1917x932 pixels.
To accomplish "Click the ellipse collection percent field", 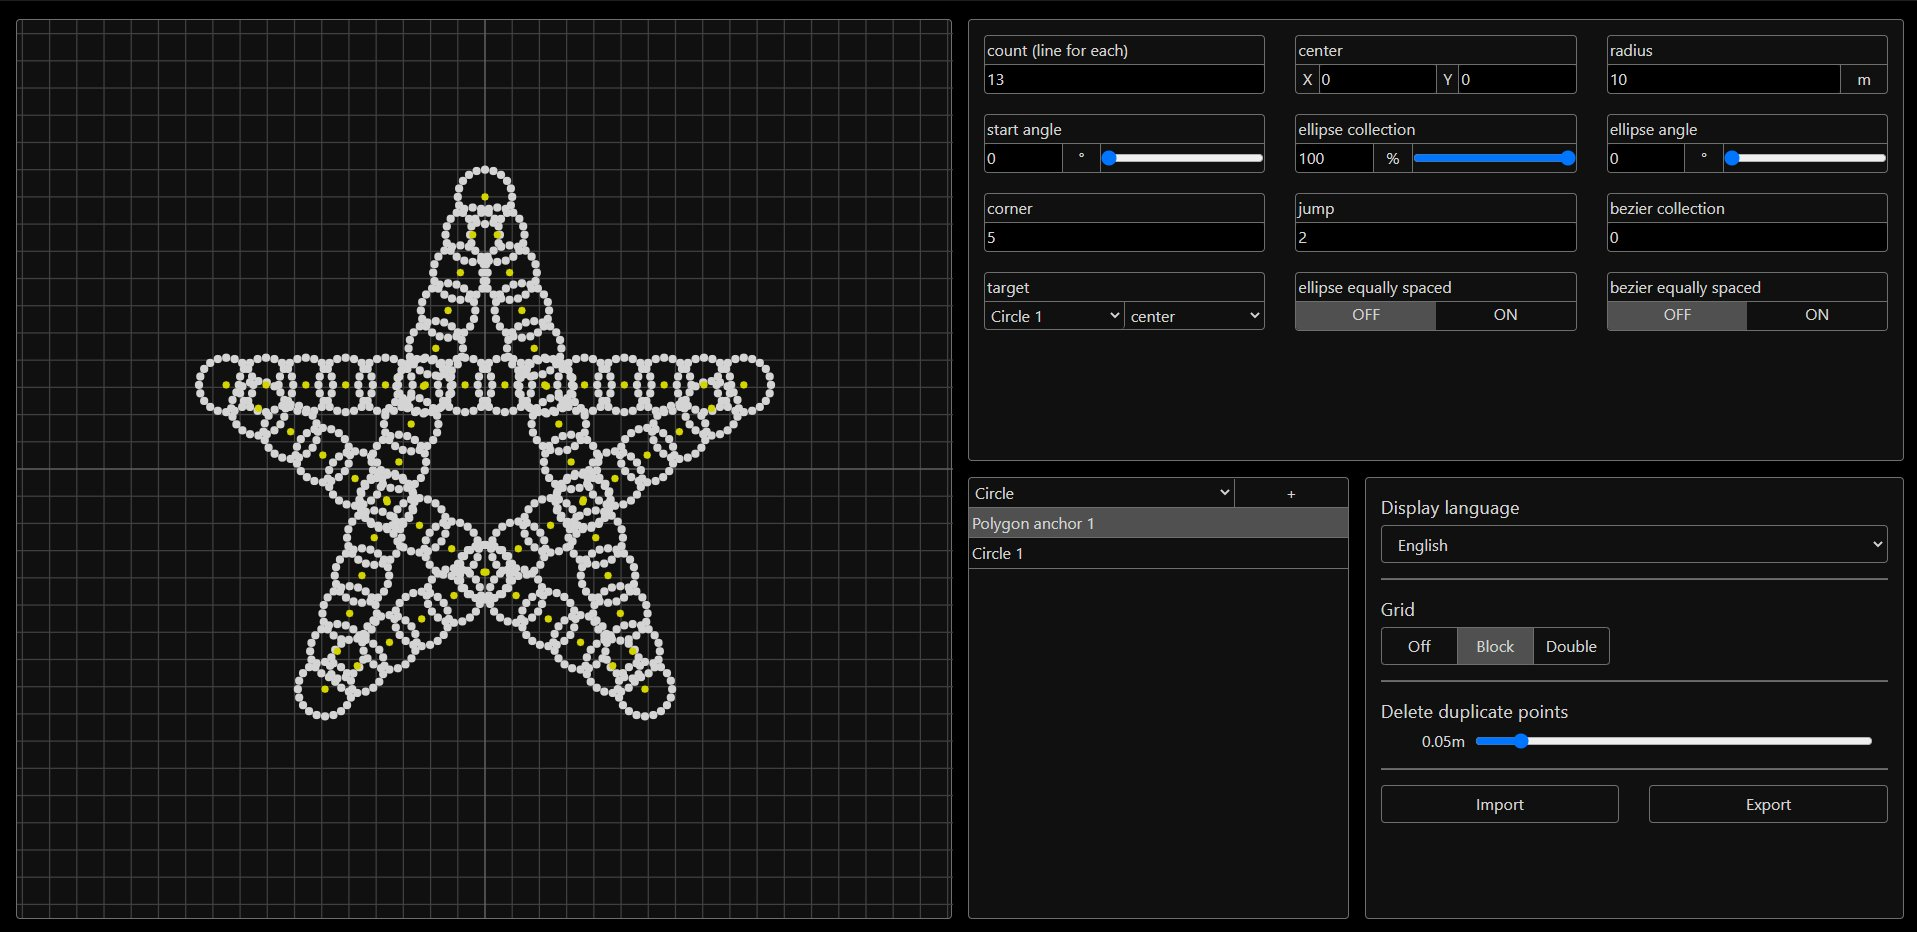I will click(1334, 158).
